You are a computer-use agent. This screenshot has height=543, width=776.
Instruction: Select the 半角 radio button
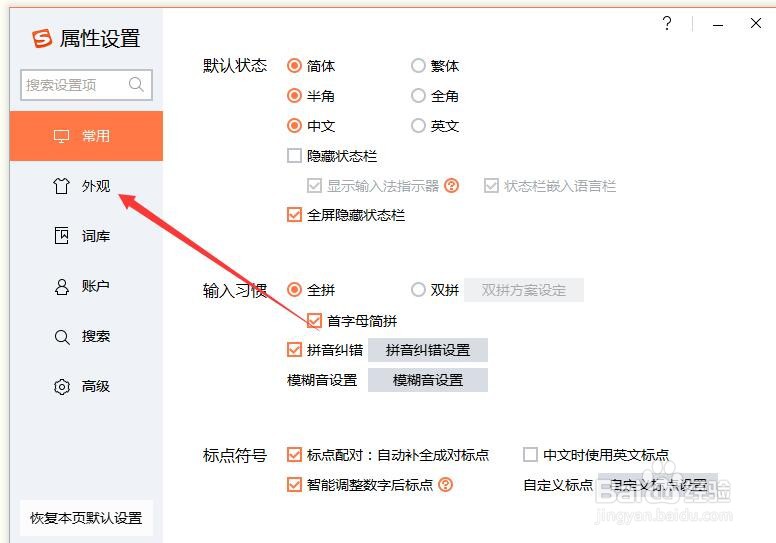click(x=294, y=96)
